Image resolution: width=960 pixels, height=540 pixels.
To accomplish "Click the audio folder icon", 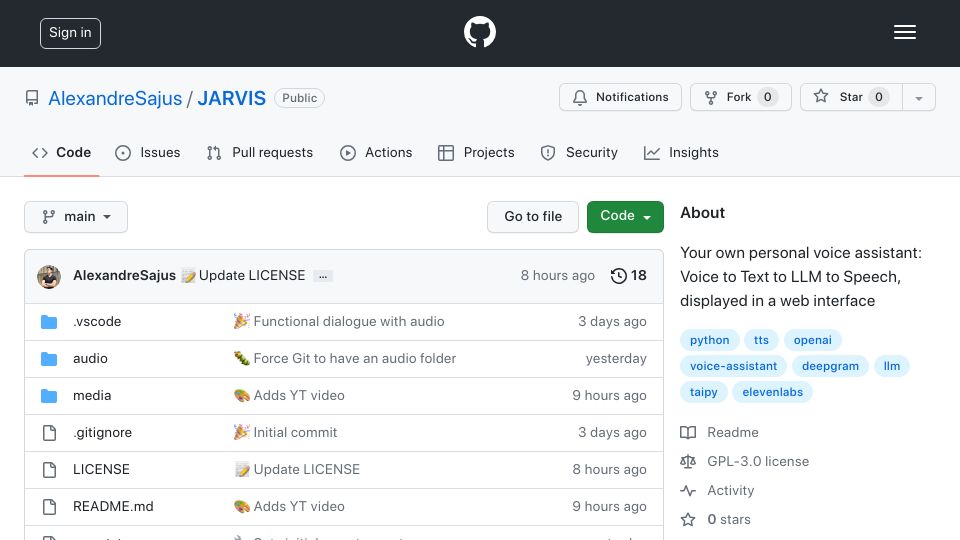I will coord(49,359).
